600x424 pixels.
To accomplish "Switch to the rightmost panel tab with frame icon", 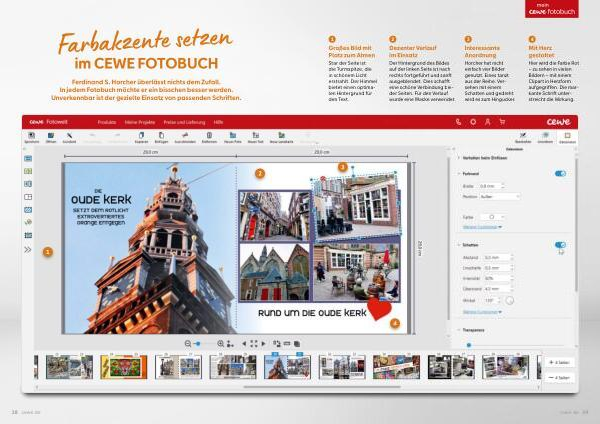I will pyautogui.click(x=567, y=137).
